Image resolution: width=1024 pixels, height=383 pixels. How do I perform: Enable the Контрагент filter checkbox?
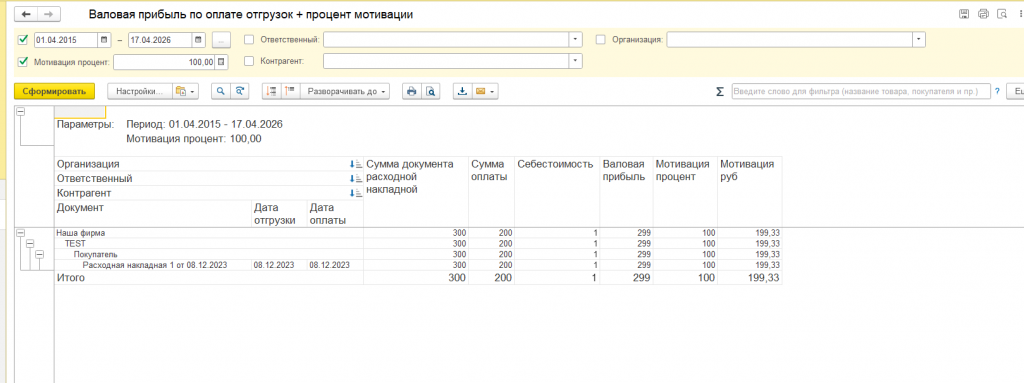coord(249,61)
